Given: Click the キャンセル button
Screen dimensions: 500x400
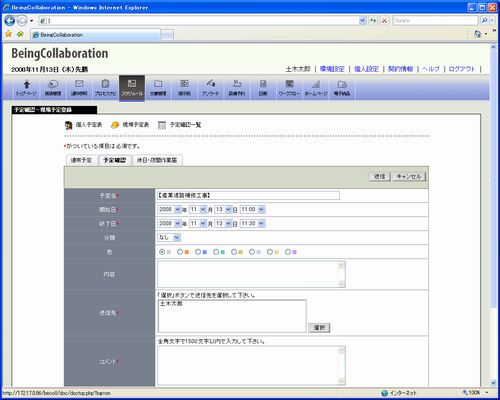Looking at the screenshot, I should coord(409,177).
